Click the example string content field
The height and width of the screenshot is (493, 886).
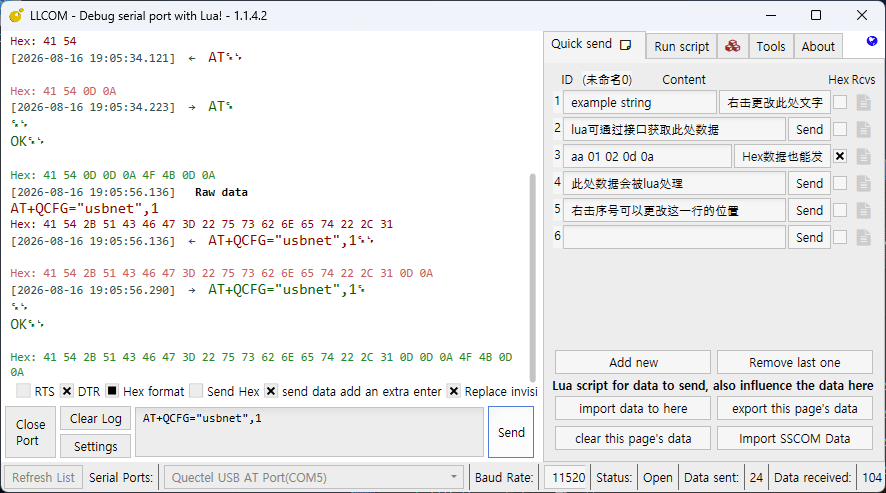click(640, 102)
